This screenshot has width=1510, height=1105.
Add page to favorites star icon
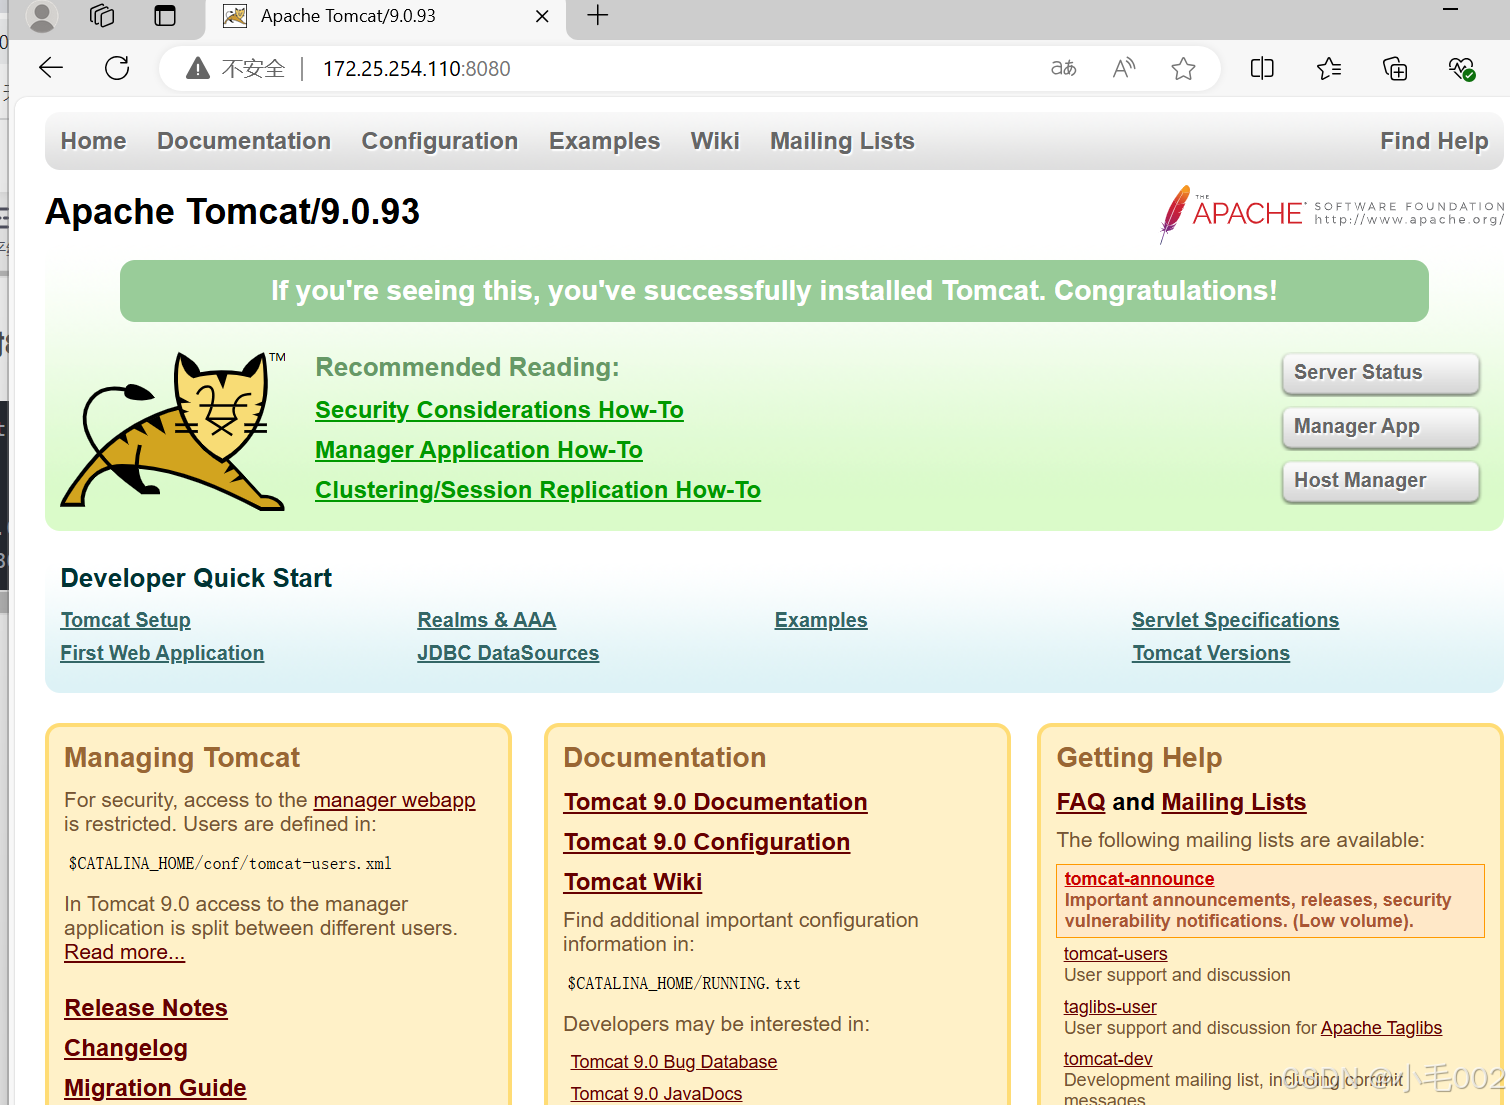point(1183,68)
